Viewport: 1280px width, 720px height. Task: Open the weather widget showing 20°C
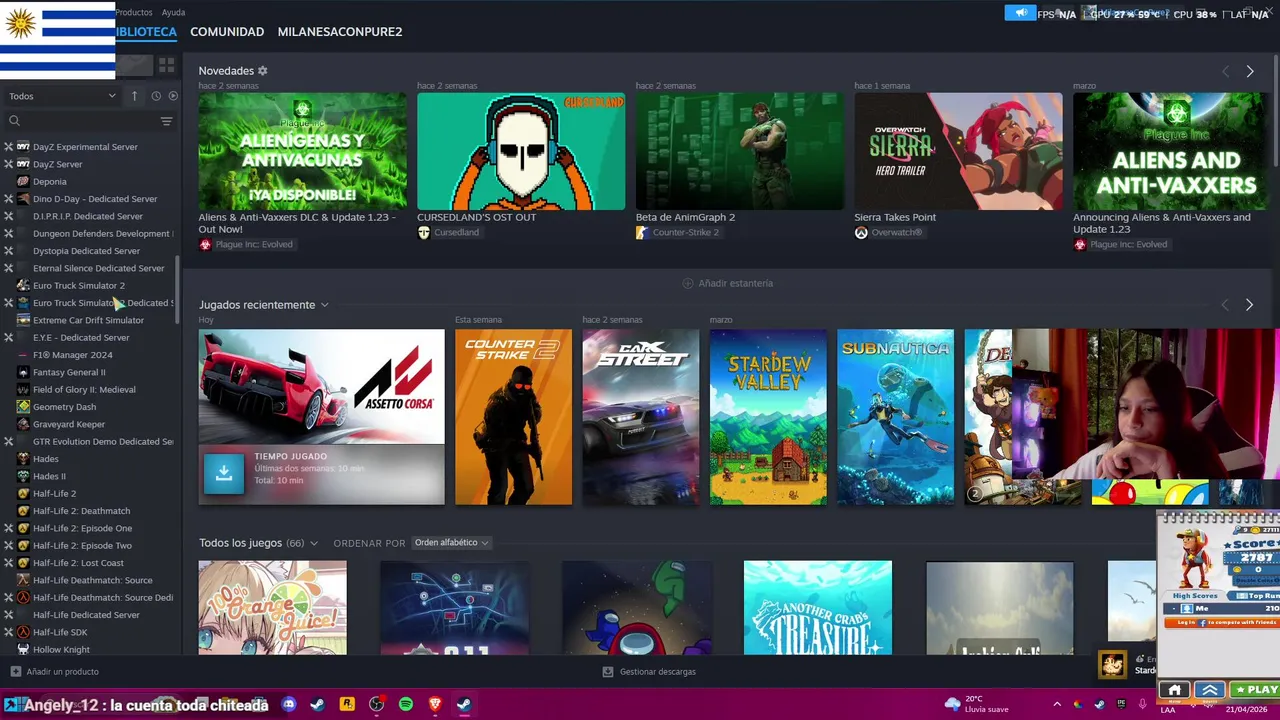click(x=975, y=704)
